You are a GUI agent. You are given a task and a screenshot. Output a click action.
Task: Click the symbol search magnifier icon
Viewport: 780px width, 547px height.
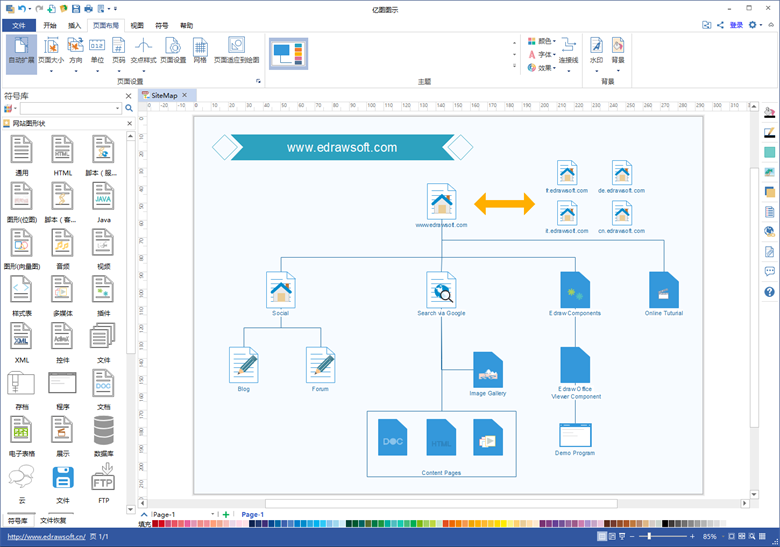[x=129, y=108]
